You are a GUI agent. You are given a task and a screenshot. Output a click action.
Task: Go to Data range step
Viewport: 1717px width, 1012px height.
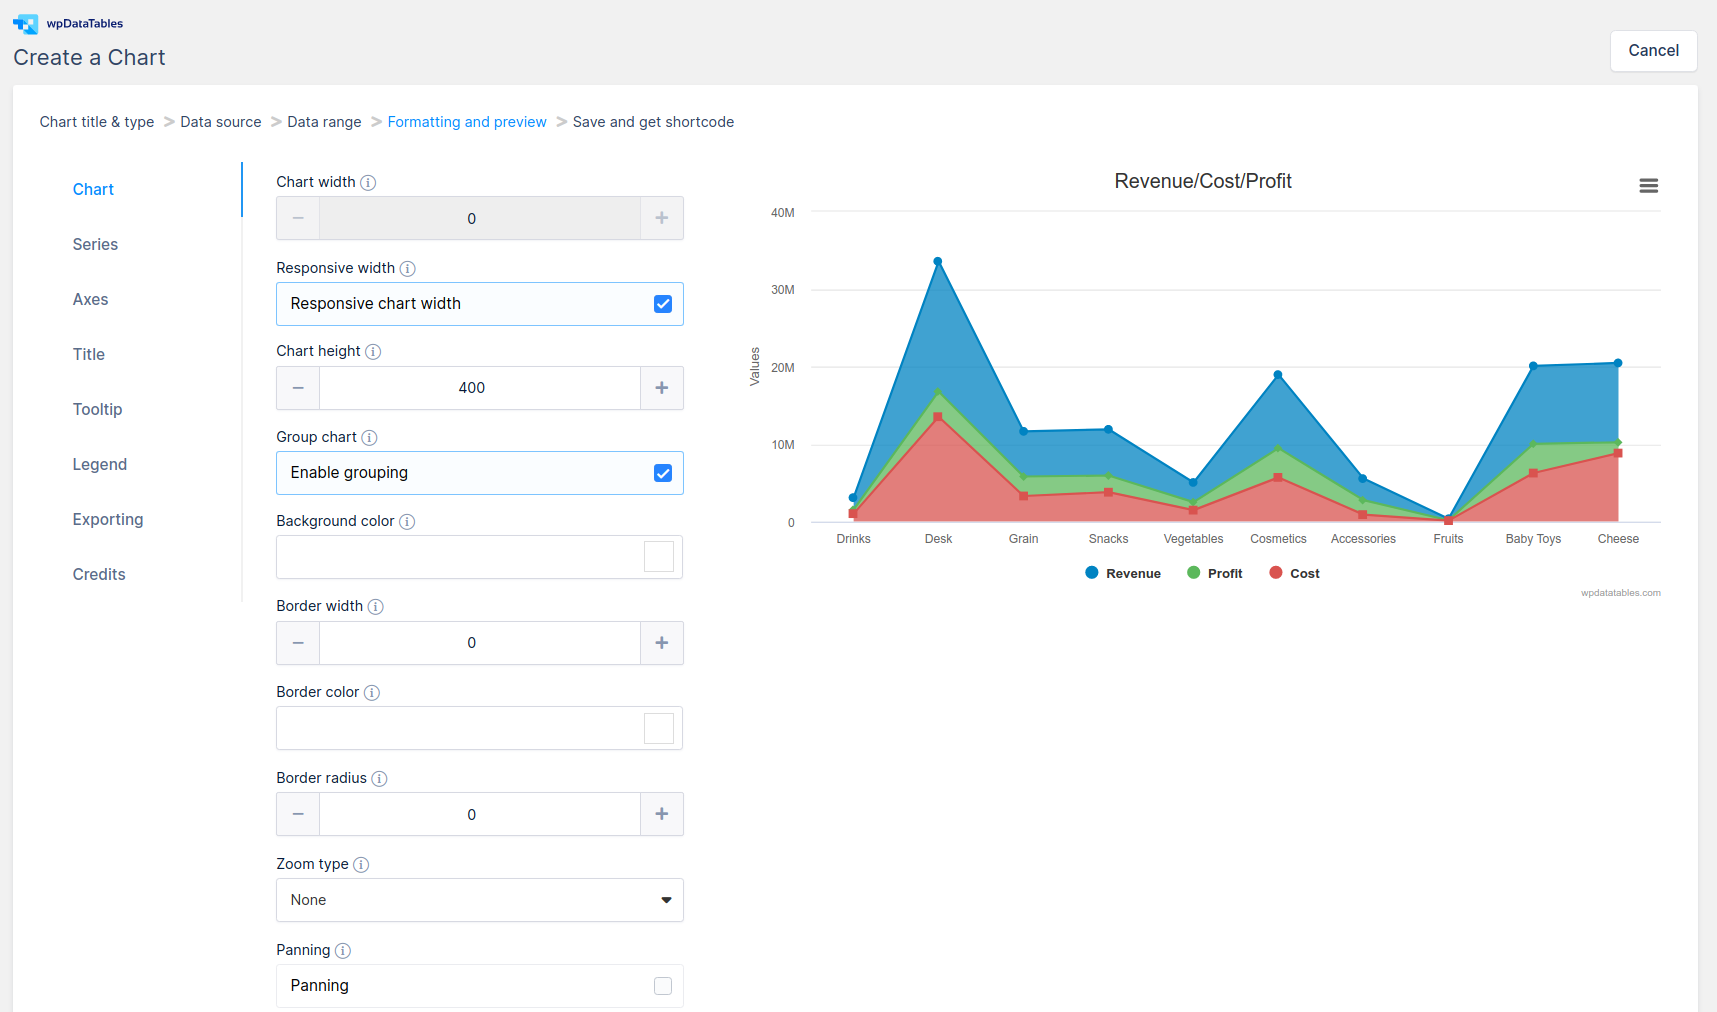pyautogui.click(x=324, y=122)
